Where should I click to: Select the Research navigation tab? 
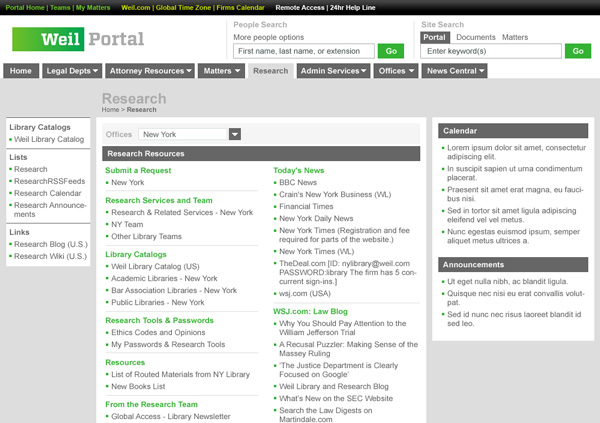(271, 71)
